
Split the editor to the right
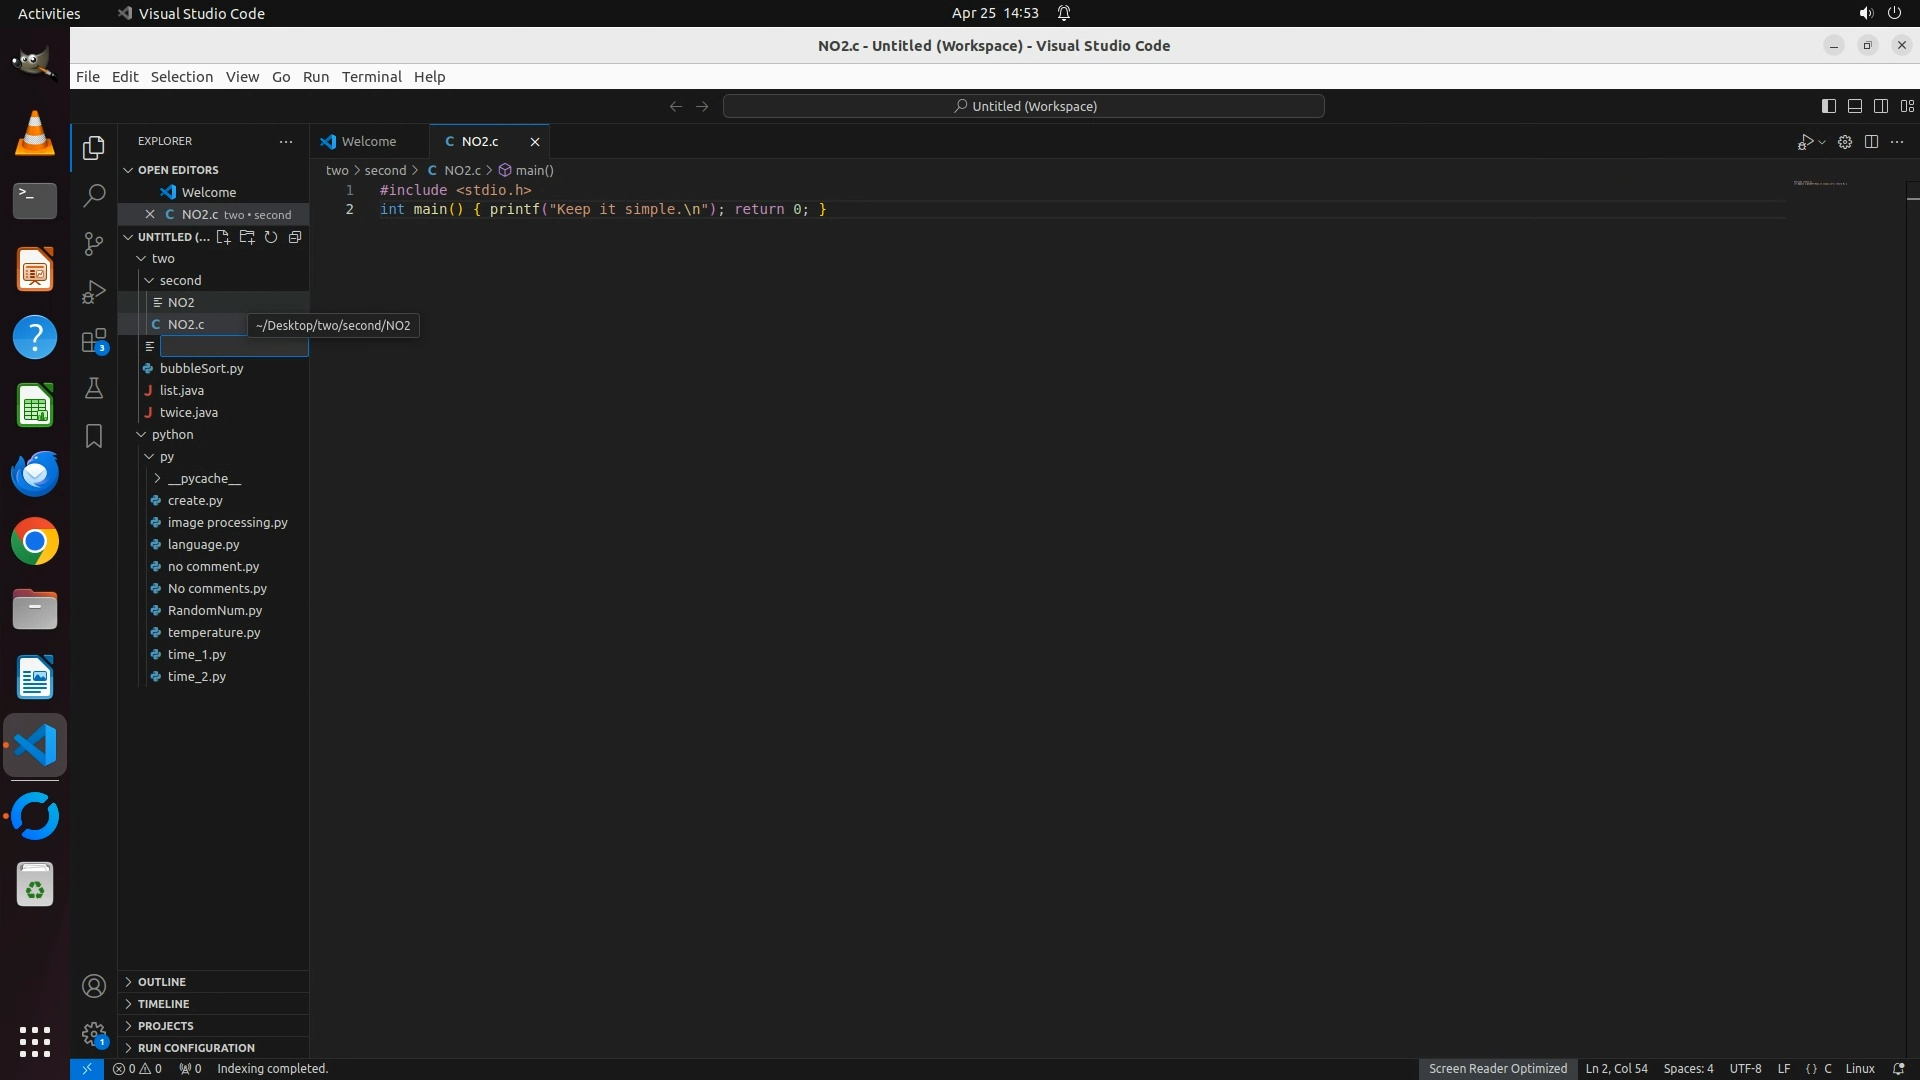[1871, 142]
